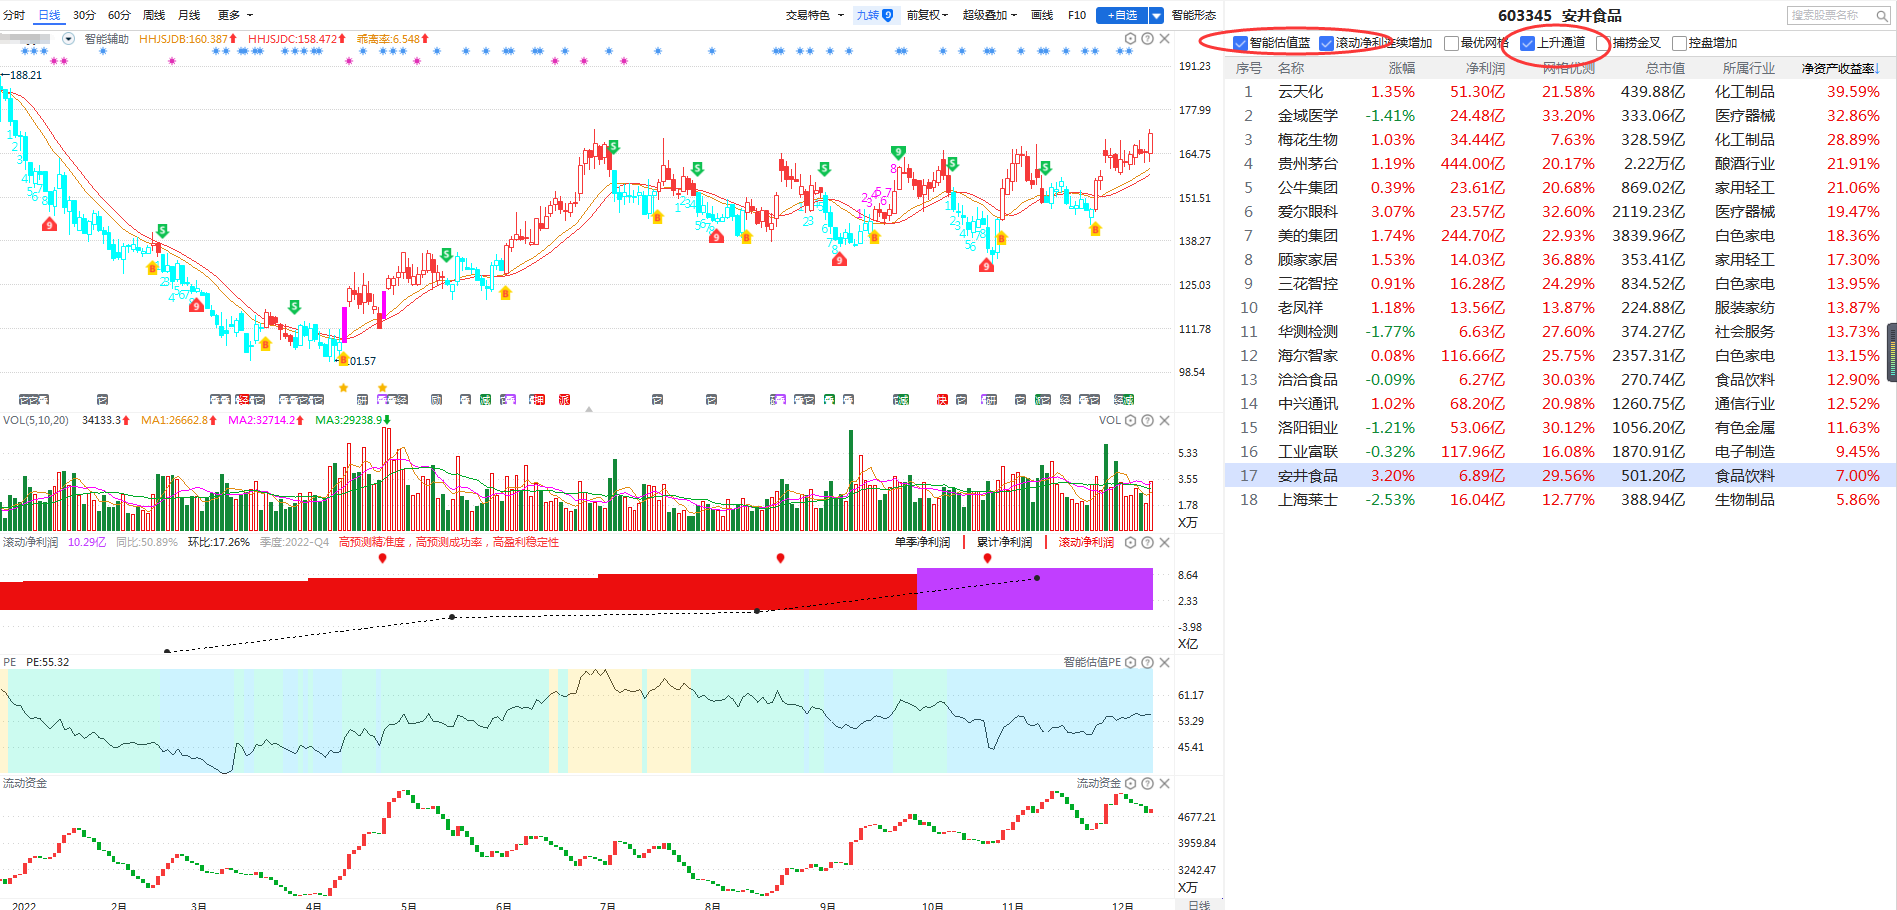Open the 交易特色 dropdown
Image resolution: width=1897 pixels, height=910 pixels.
(814, 15)
